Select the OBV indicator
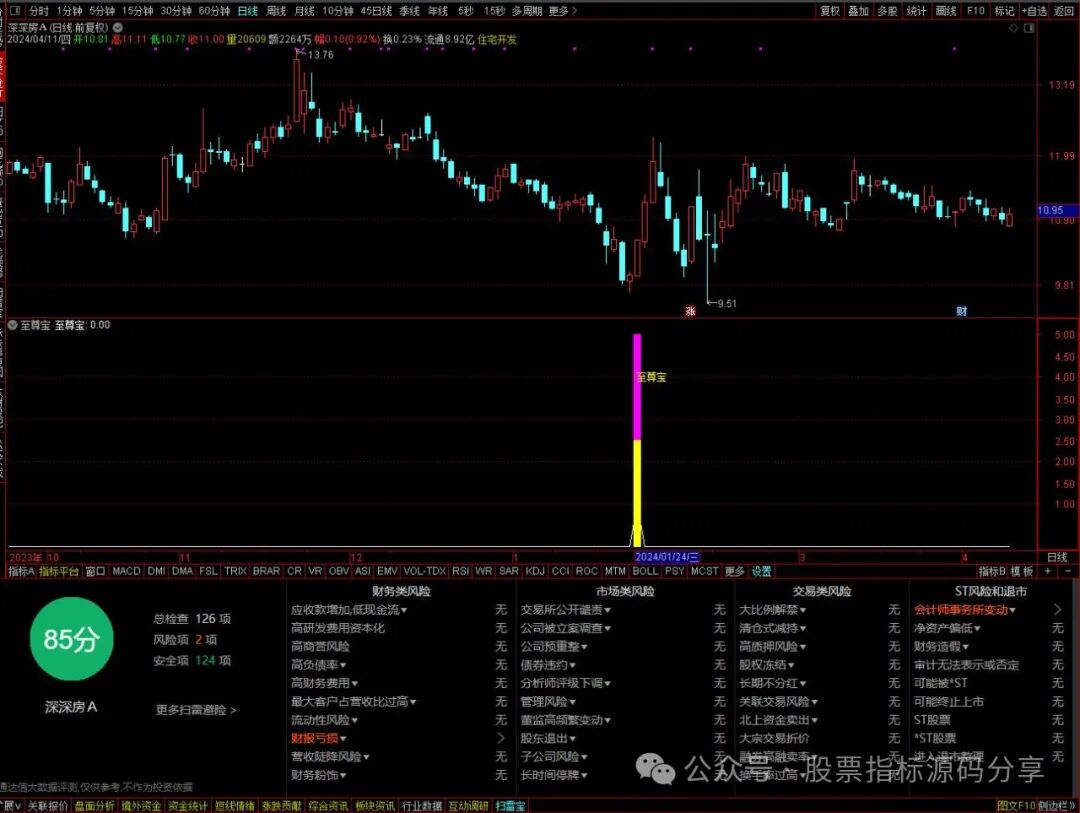 coord(339,571)
